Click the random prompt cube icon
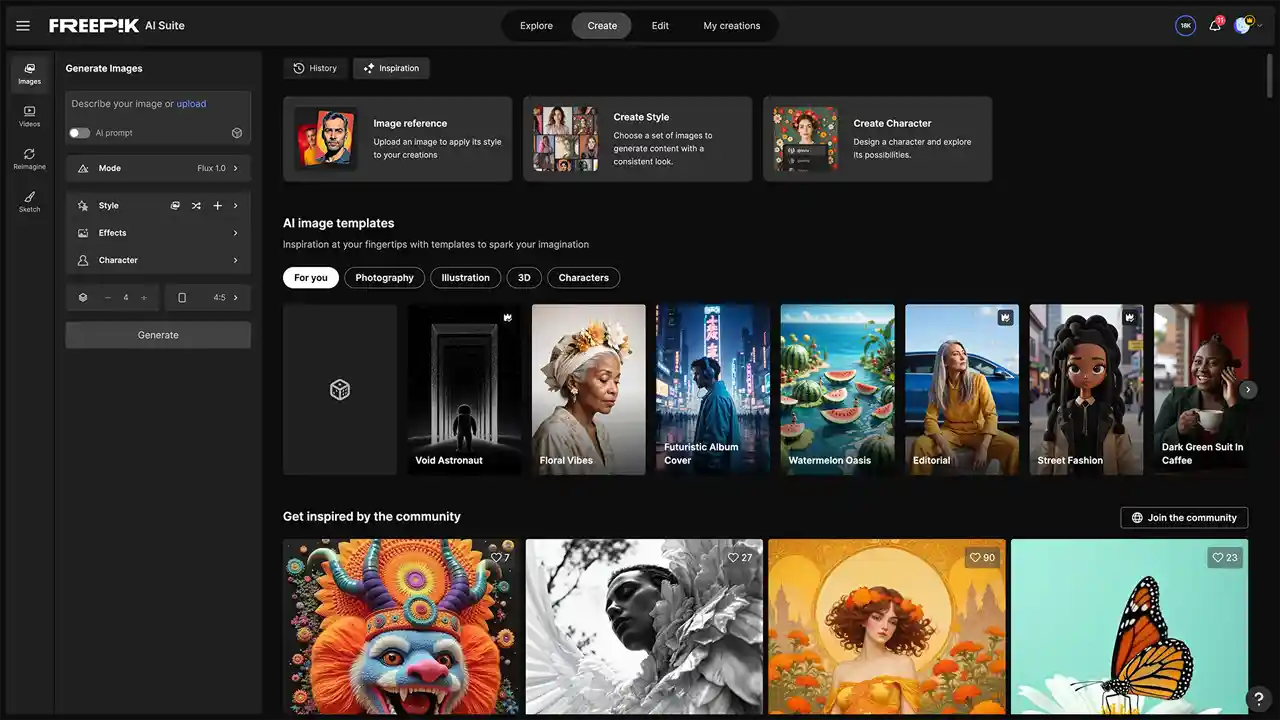The width and height of the screenshot is (1280, 720). [x=237, y=133]
